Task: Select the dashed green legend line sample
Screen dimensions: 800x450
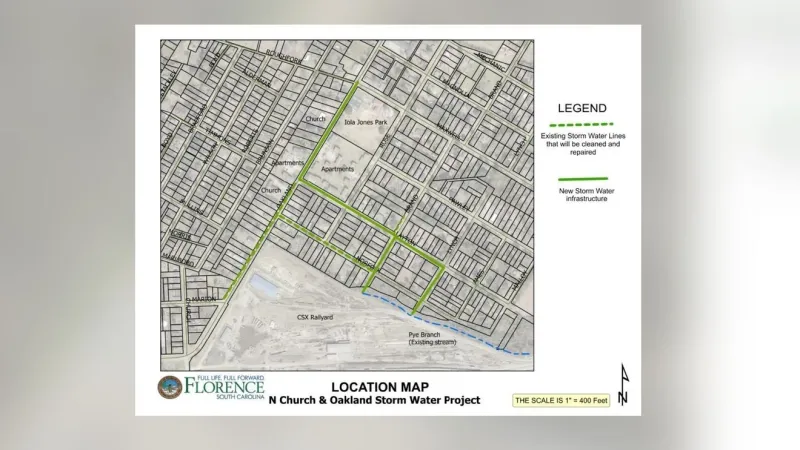Action: click(581, 124)
